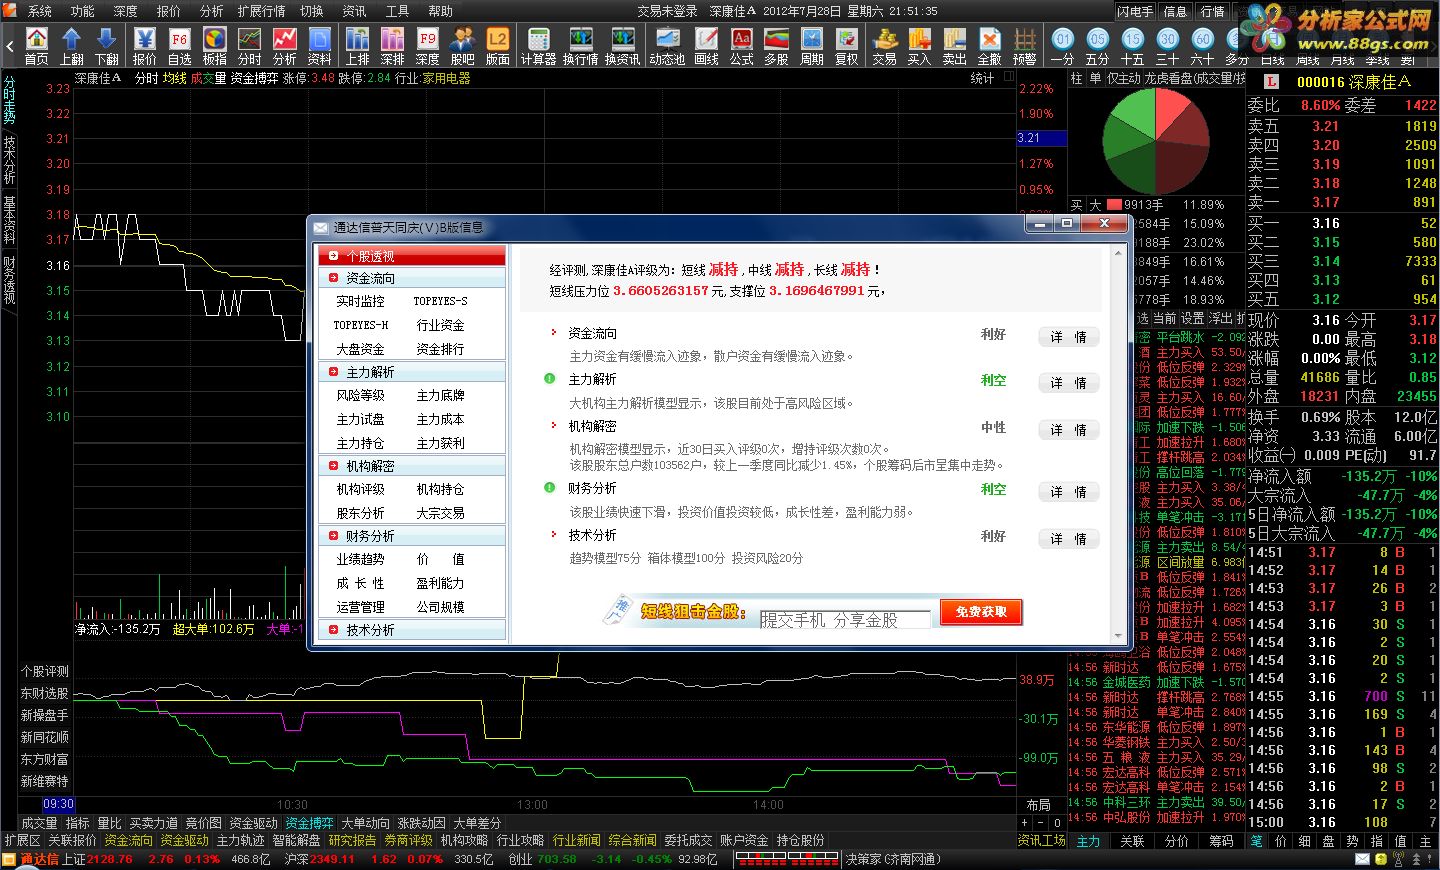This screenshot has height=870, width=1440.
Task: Select the 分时 intraday chart icon
Action: click(x=250, y=45)
